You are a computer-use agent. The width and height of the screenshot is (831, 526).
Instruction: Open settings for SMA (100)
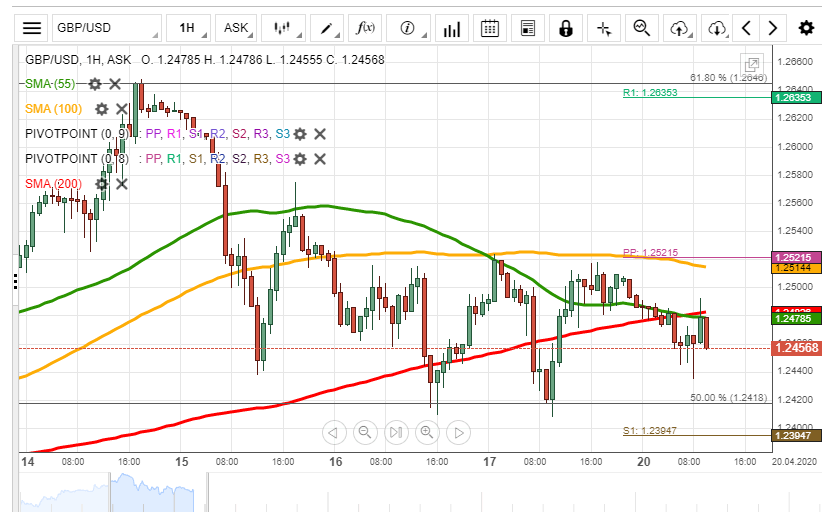pos(102,109)
